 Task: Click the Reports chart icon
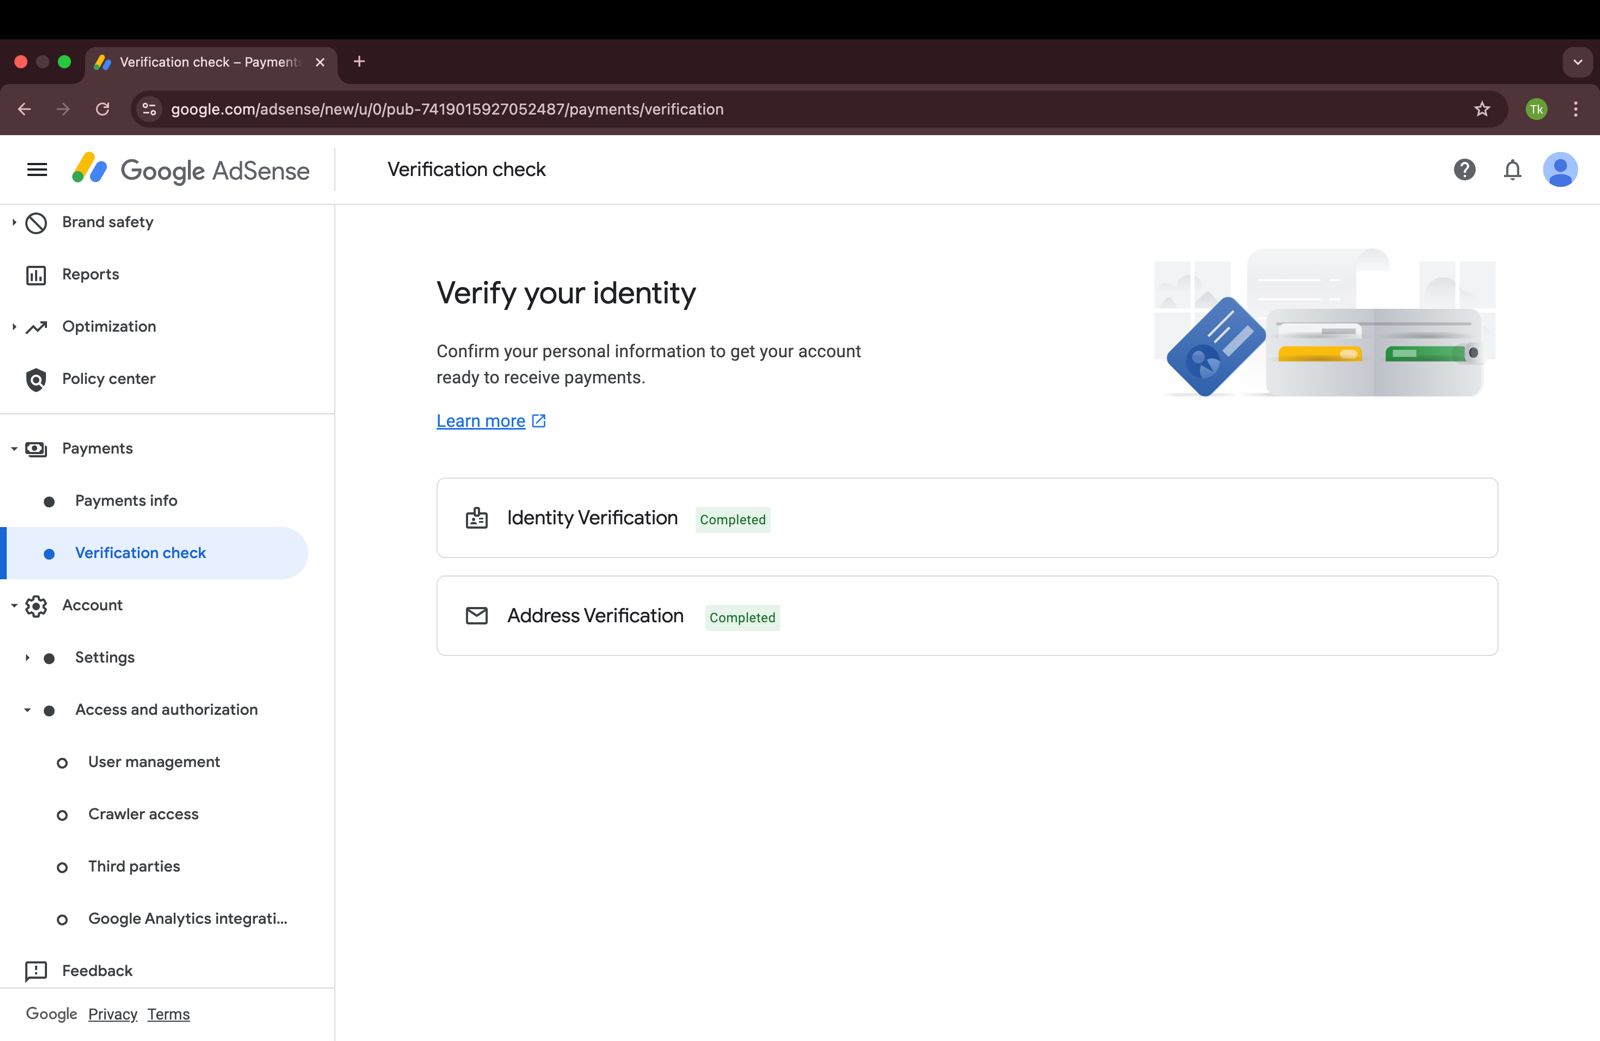click(36, 275)
